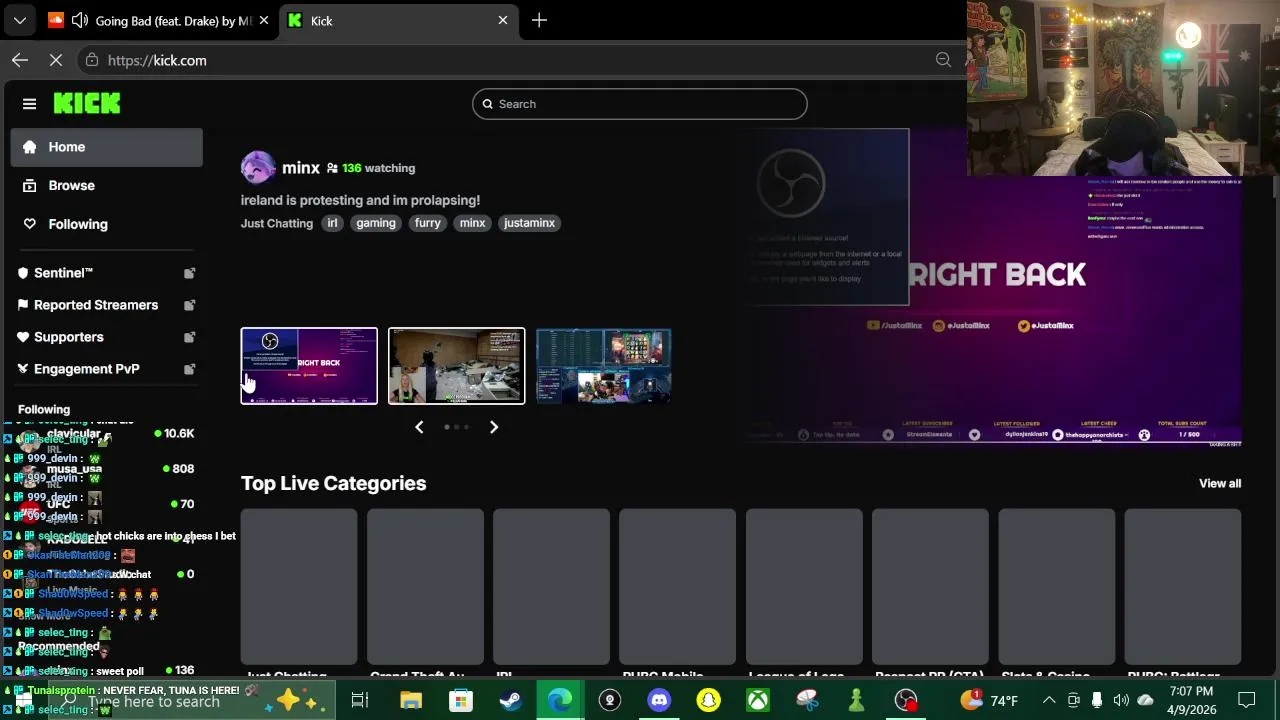Viewport: 1280px width, 720px height.
Task: Click external link icon beside Supporters
Action: tap(190, 337)
